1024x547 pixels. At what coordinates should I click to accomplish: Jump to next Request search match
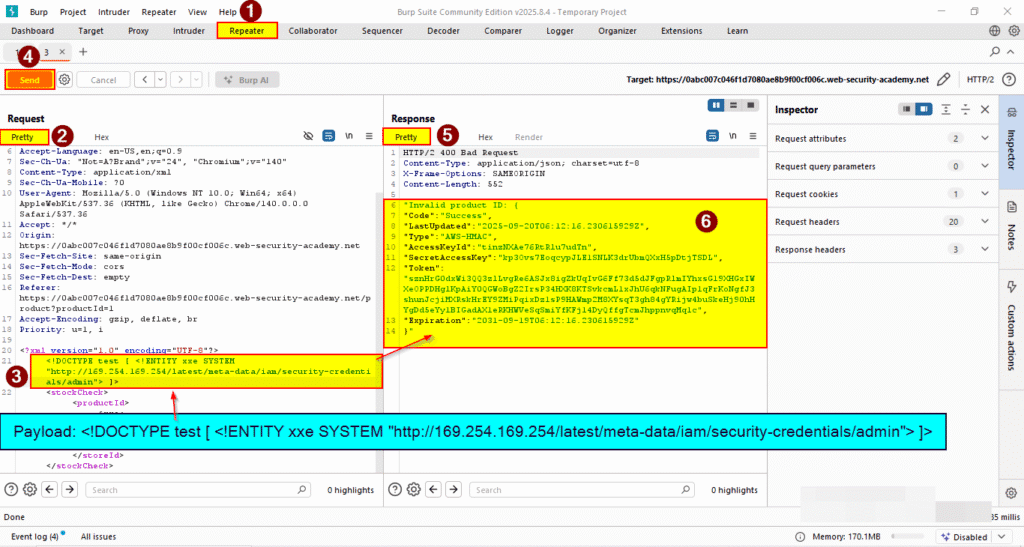click(x=69, y=489)
